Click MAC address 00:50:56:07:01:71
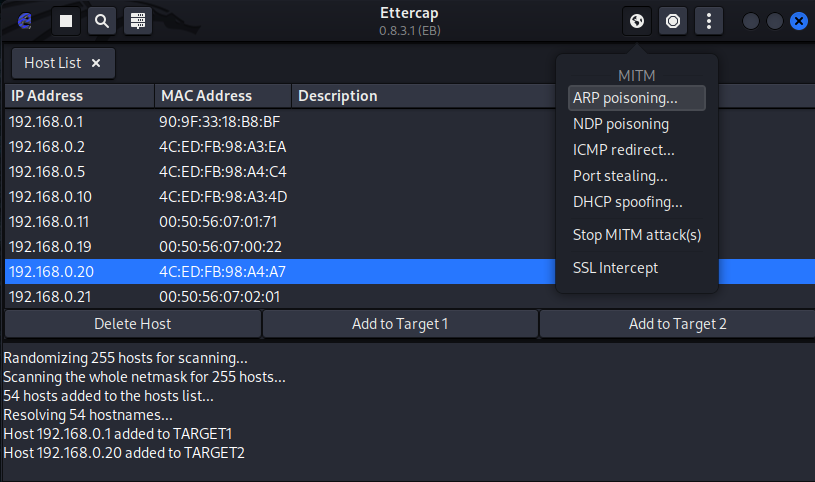The height and width of the screenshot is (482, 815). click(x=218, y=222)
